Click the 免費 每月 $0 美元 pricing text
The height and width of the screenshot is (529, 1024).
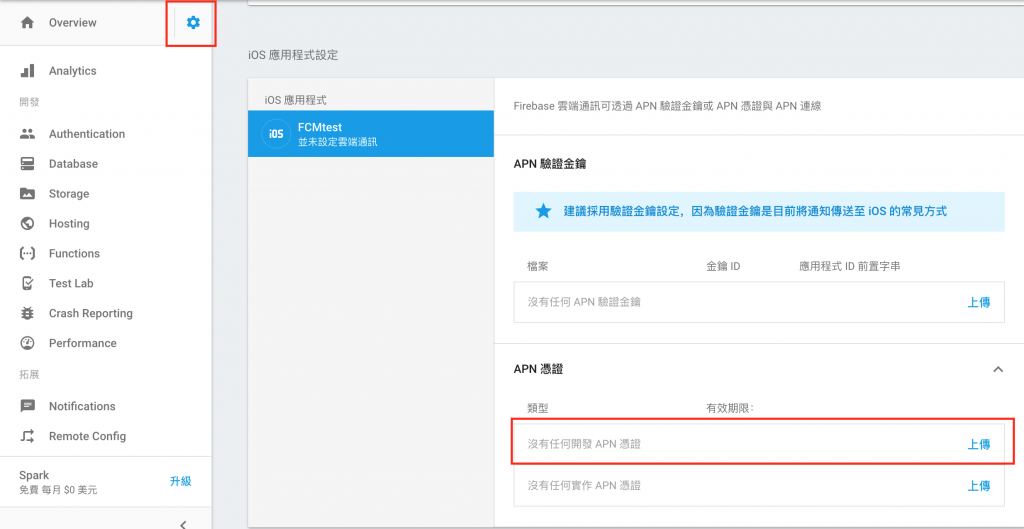58,490
